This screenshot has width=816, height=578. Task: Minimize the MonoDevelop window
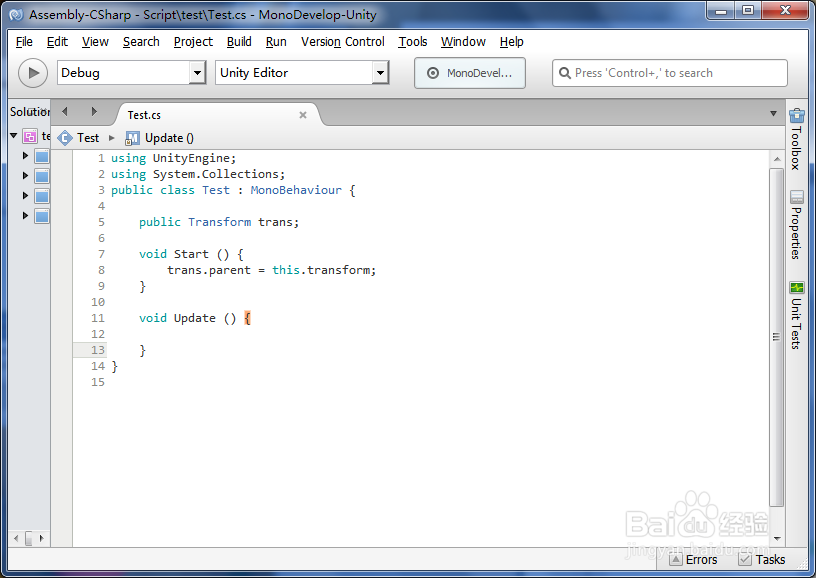click(721, 10)
